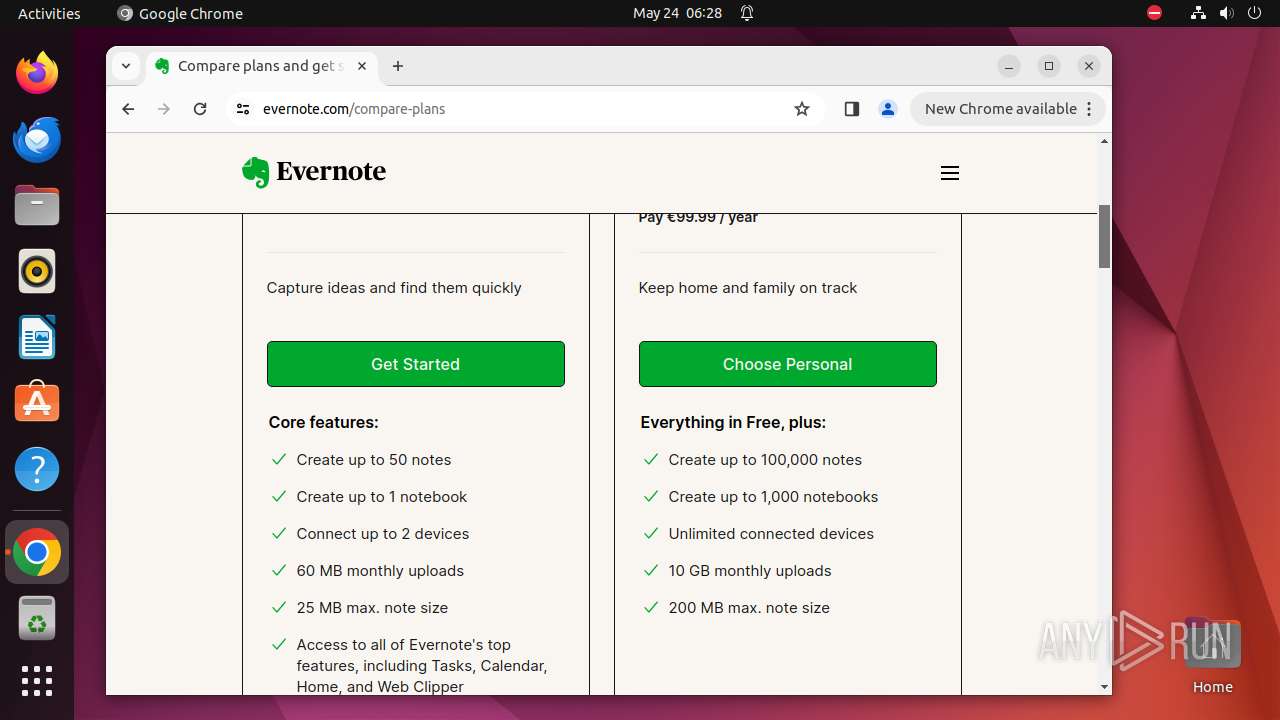The image size is (1280, 720).
Task: Select '25 MB max. note size' text
Action: click(x=372, y=608)
